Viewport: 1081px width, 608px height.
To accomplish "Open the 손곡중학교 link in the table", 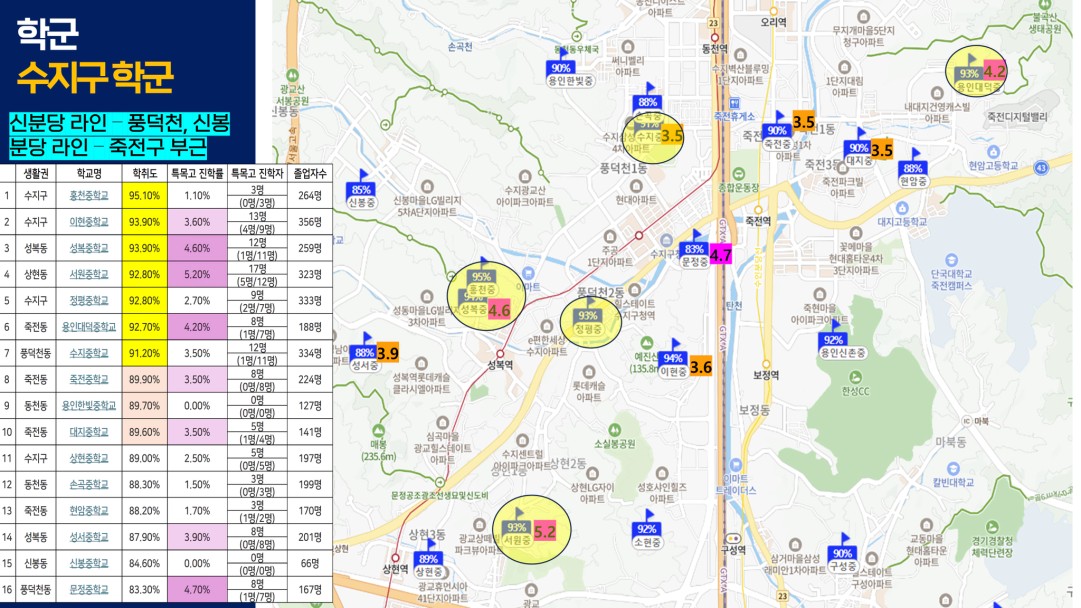I will coord(89,485).
